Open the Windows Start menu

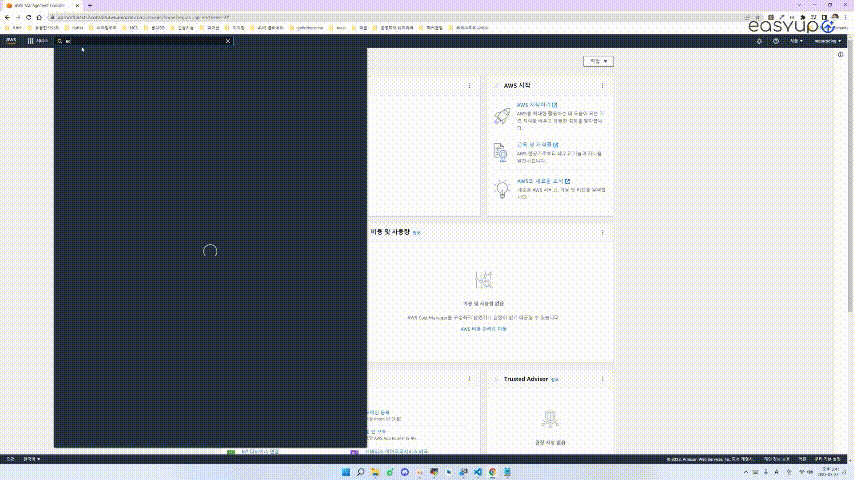346,472
